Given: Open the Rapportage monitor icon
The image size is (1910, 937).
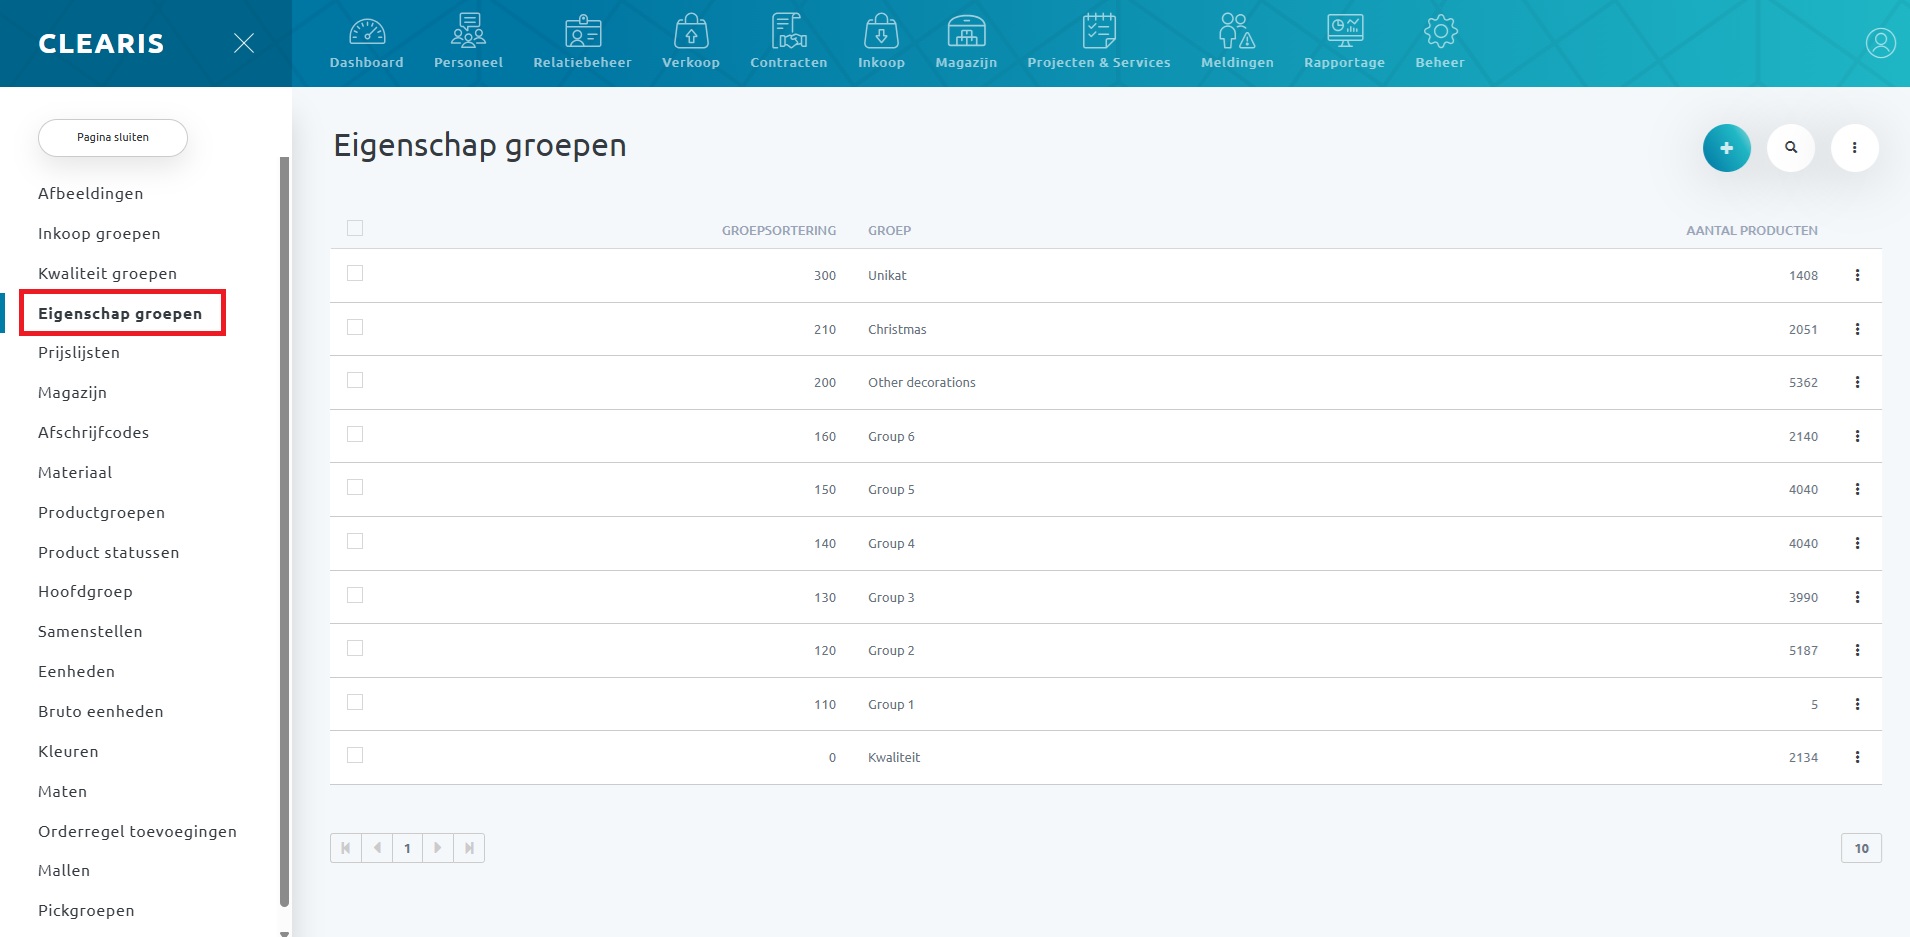Looking at the screenshot, I should click(x=1344, y=32).
